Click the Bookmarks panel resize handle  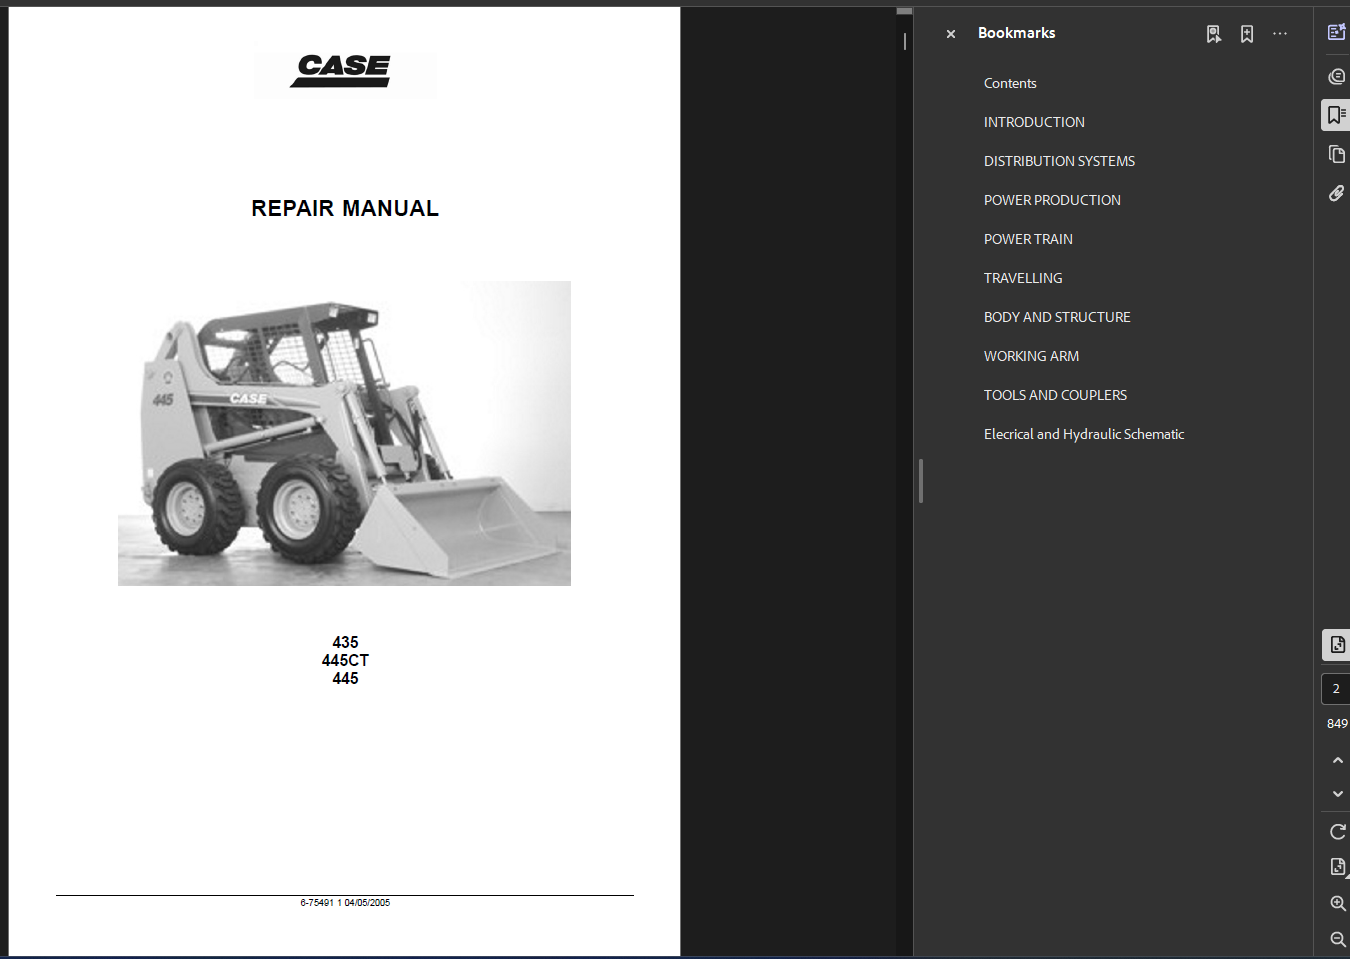coord(920,481)
